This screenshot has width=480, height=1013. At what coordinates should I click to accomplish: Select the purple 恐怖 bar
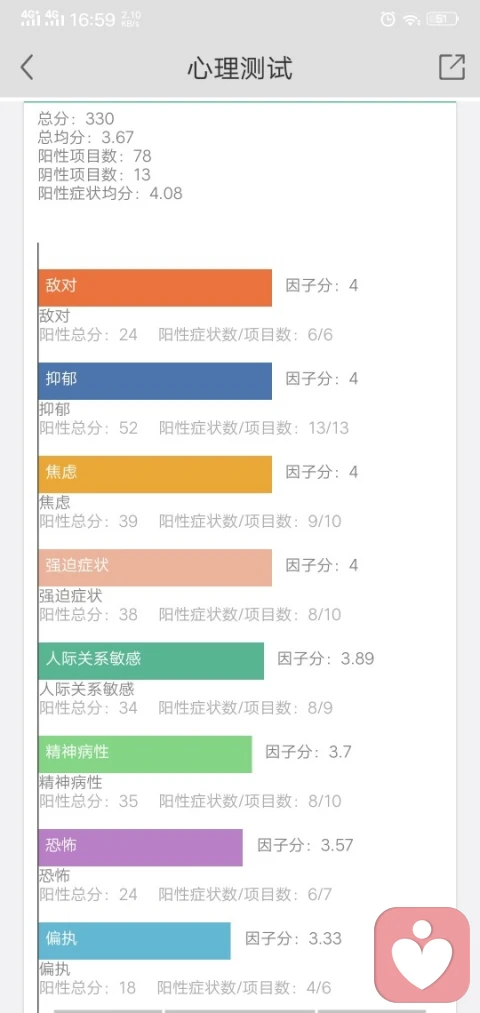coord(141,847)
